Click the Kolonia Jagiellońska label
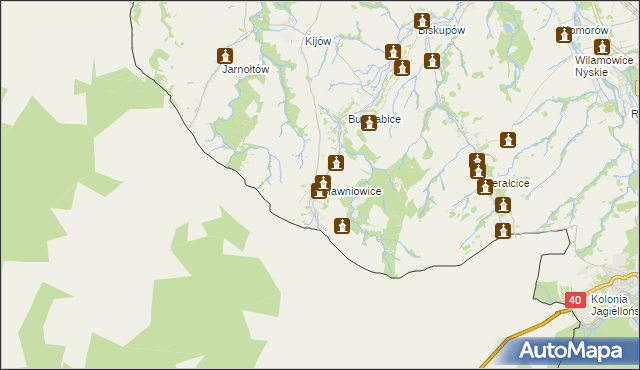Viewport: 640px width, 370px height. (614, 305)
